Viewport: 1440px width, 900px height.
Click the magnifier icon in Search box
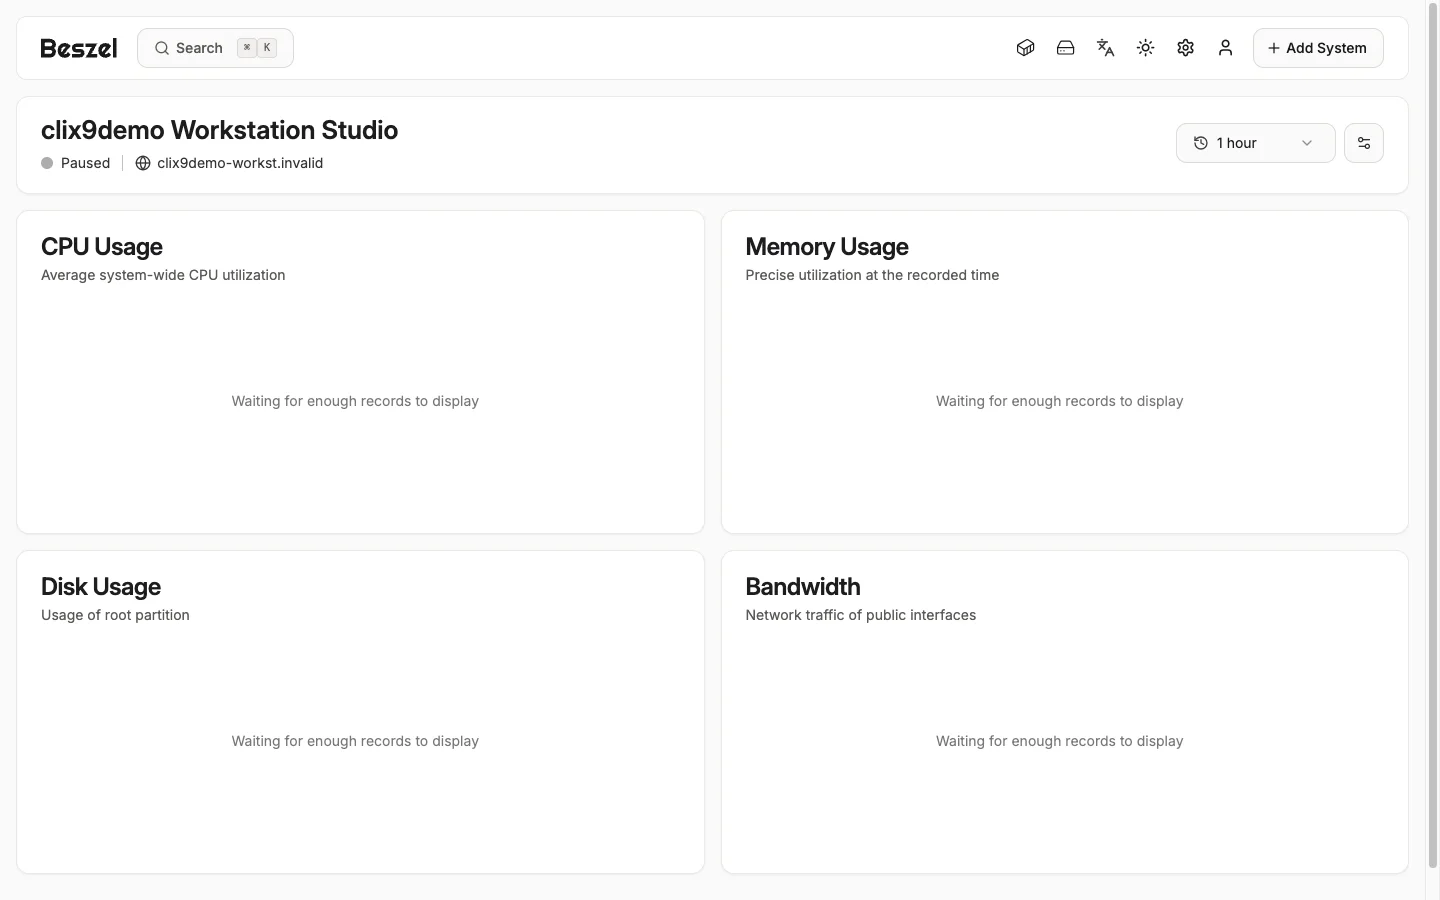point(162,48)
